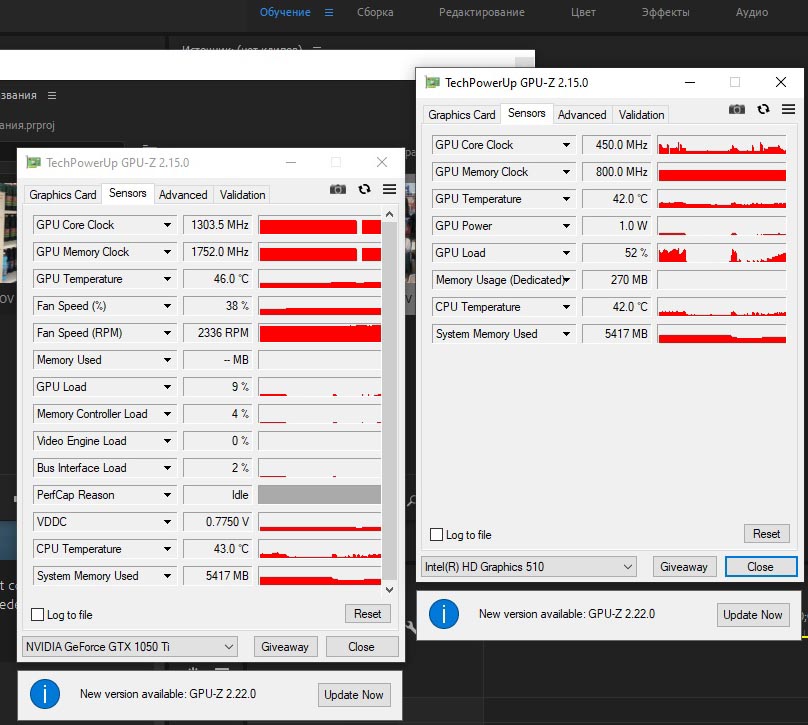808x725 pixels.
Task: Switch to Validation tab in NVIDIA window
Action: point(242,195)
